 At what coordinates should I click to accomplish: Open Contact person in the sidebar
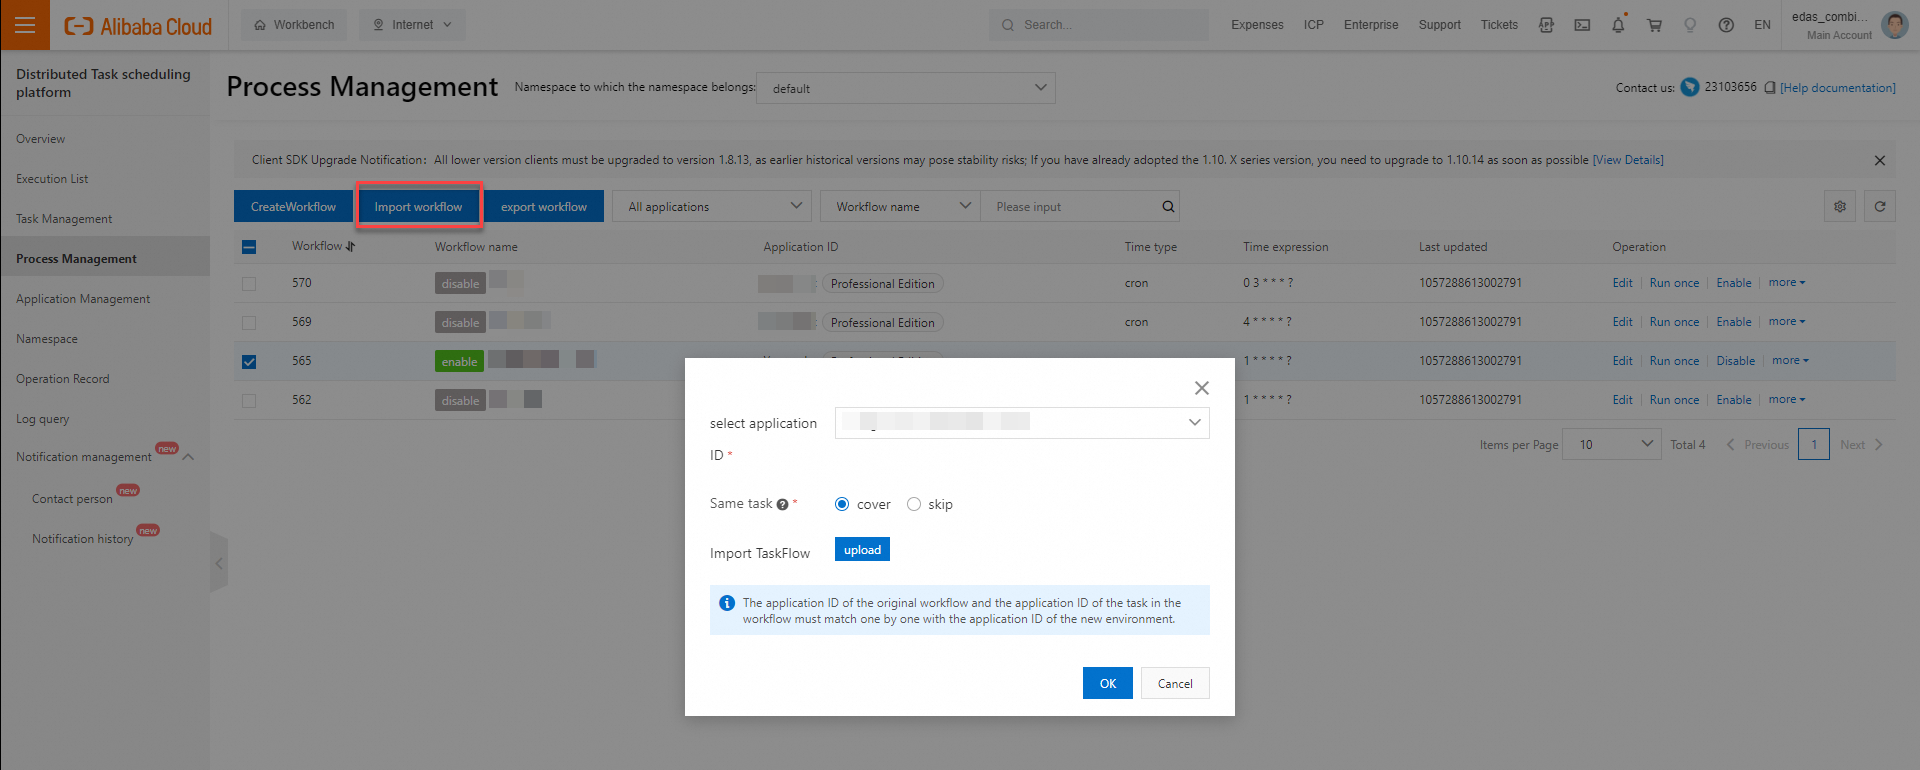coord(72,499)
